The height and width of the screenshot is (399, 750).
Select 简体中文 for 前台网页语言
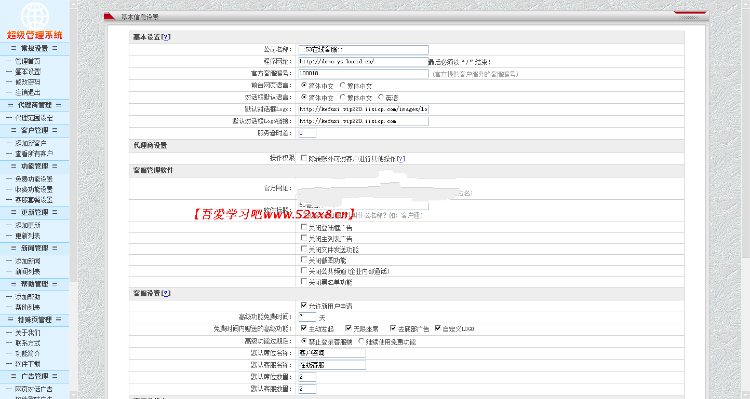(x=304, y=85)
